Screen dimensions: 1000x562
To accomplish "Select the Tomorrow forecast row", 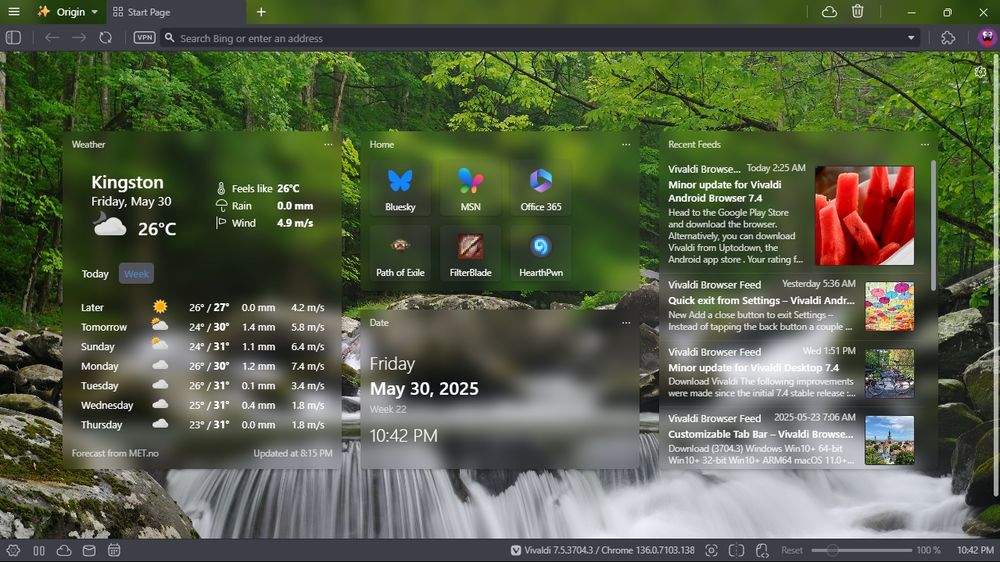I will 203,327.
